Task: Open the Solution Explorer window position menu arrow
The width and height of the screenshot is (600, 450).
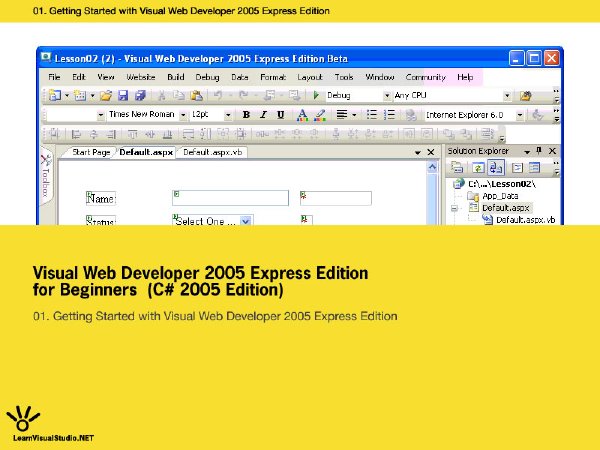Action: (527, 152)
